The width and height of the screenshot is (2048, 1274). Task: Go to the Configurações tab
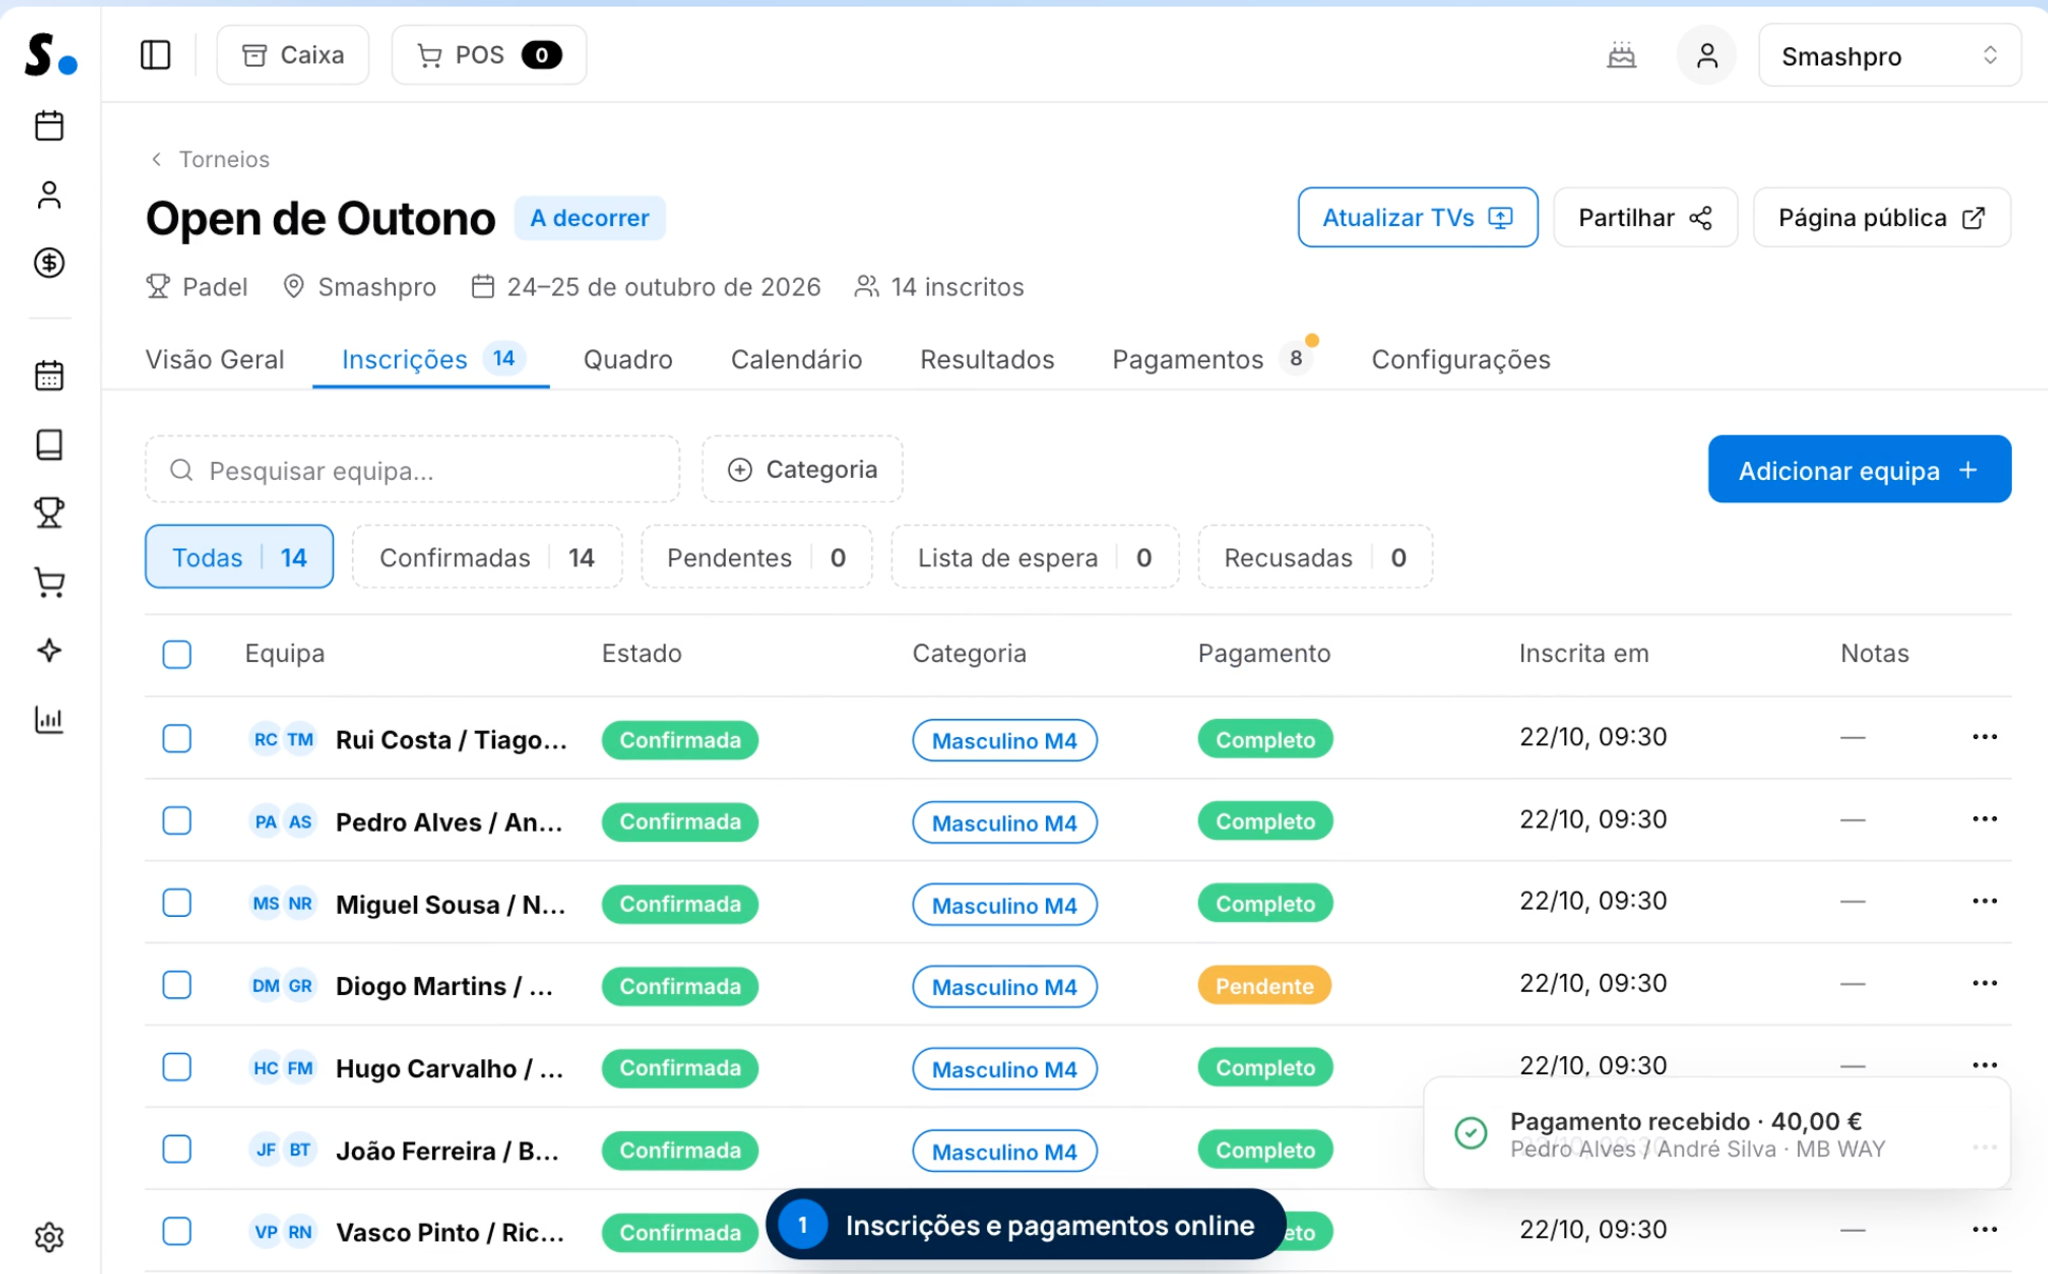[x=1460, y=359]
